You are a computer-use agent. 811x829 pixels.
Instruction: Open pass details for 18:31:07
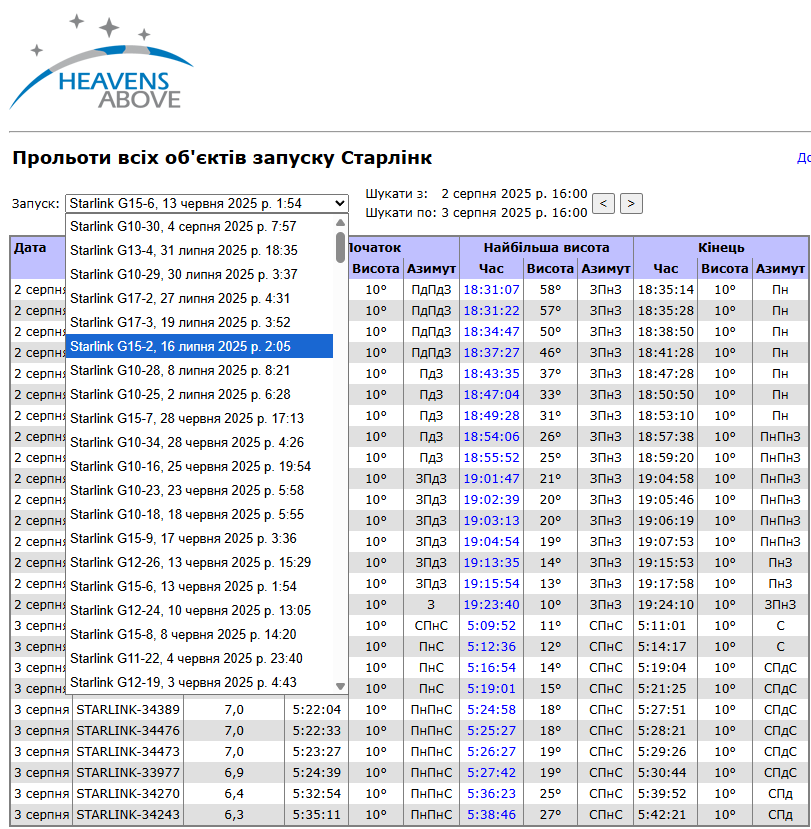[x=491, y=290]
